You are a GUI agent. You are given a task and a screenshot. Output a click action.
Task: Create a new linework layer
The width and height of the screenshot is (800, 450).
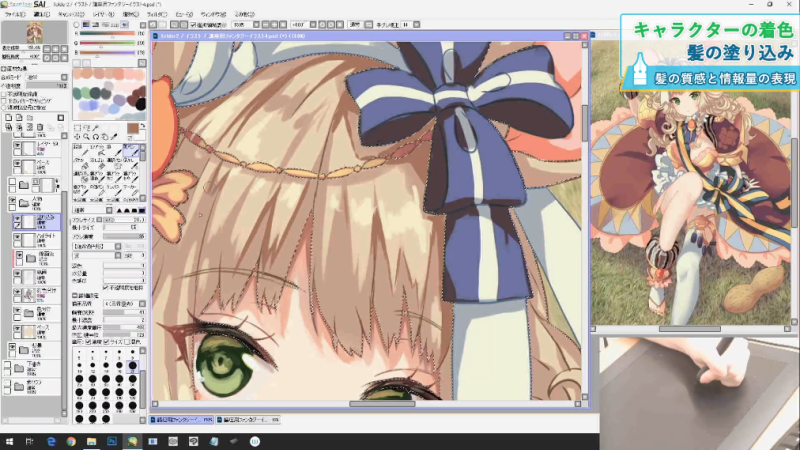19,118
